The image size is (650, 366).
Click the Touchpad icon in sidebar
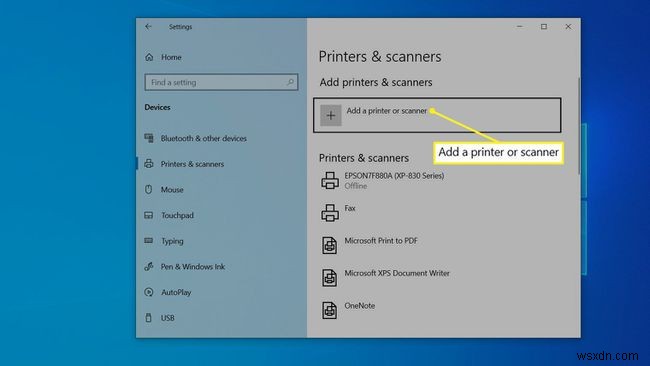pyautogui.click(x=149, y=215)
